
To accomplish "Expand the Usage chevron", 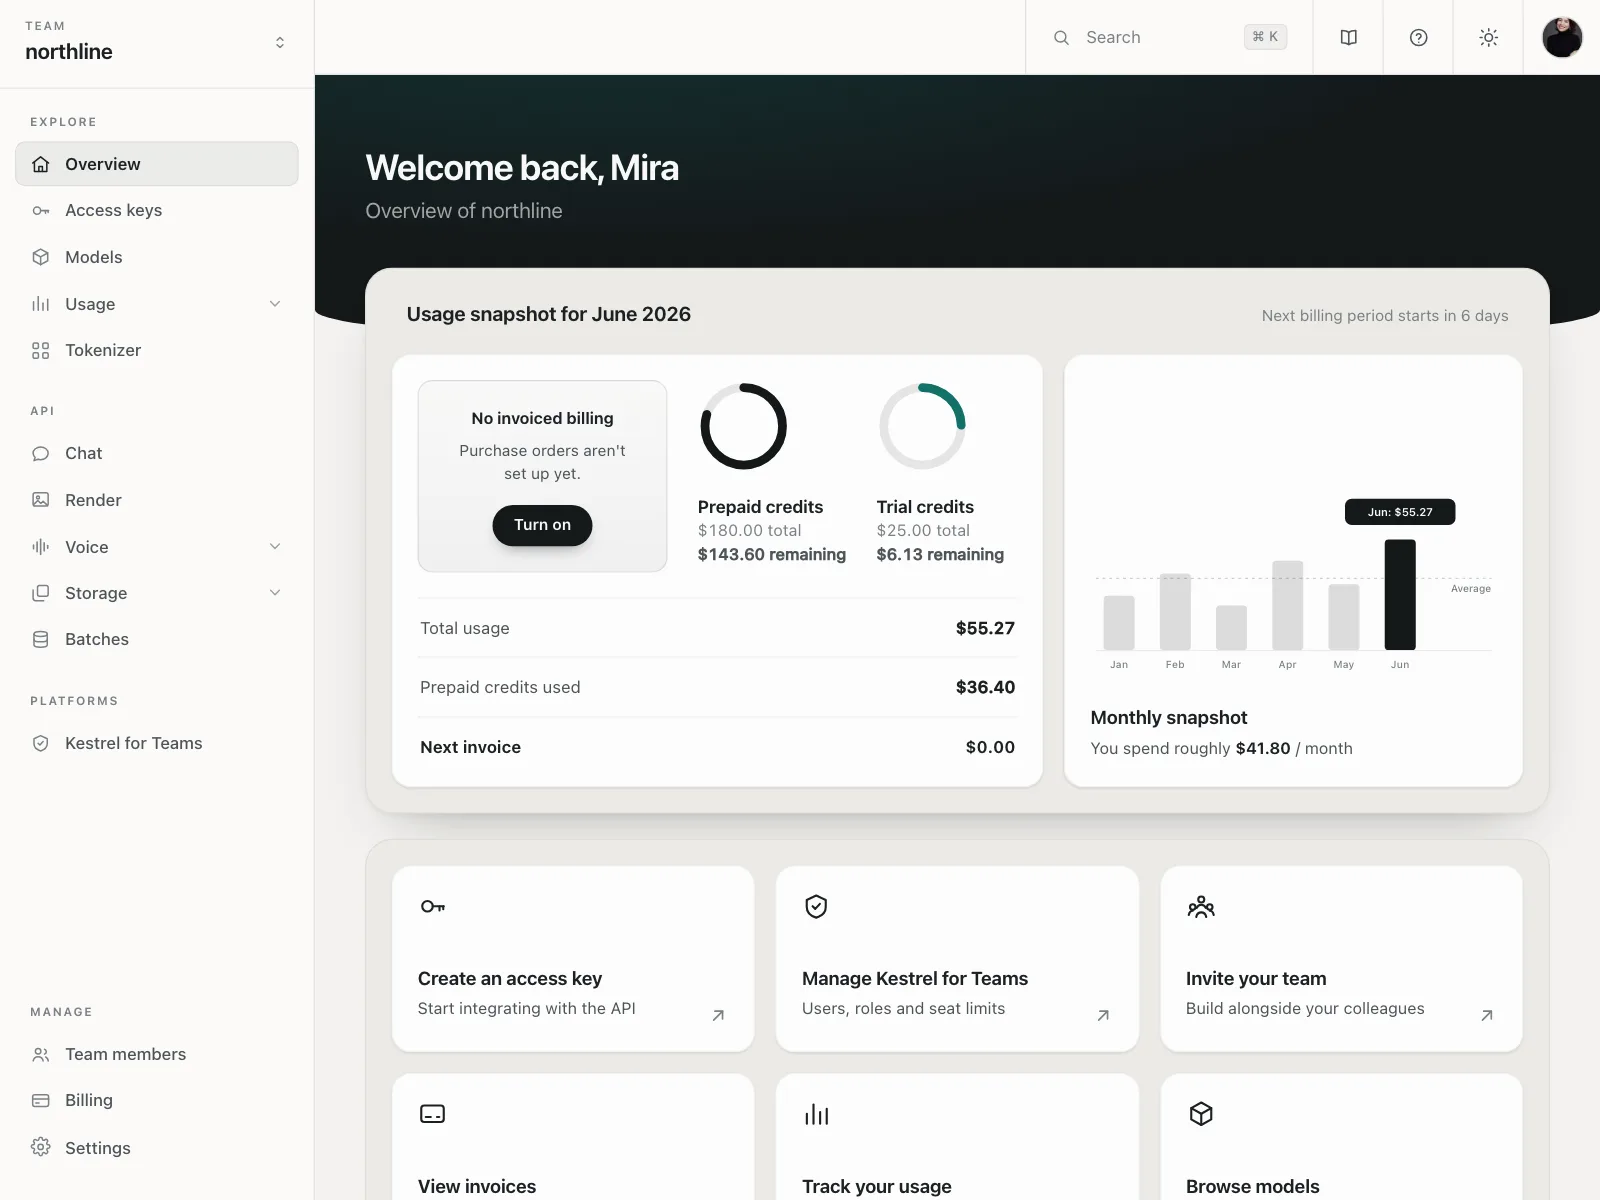I will point(275,304).
